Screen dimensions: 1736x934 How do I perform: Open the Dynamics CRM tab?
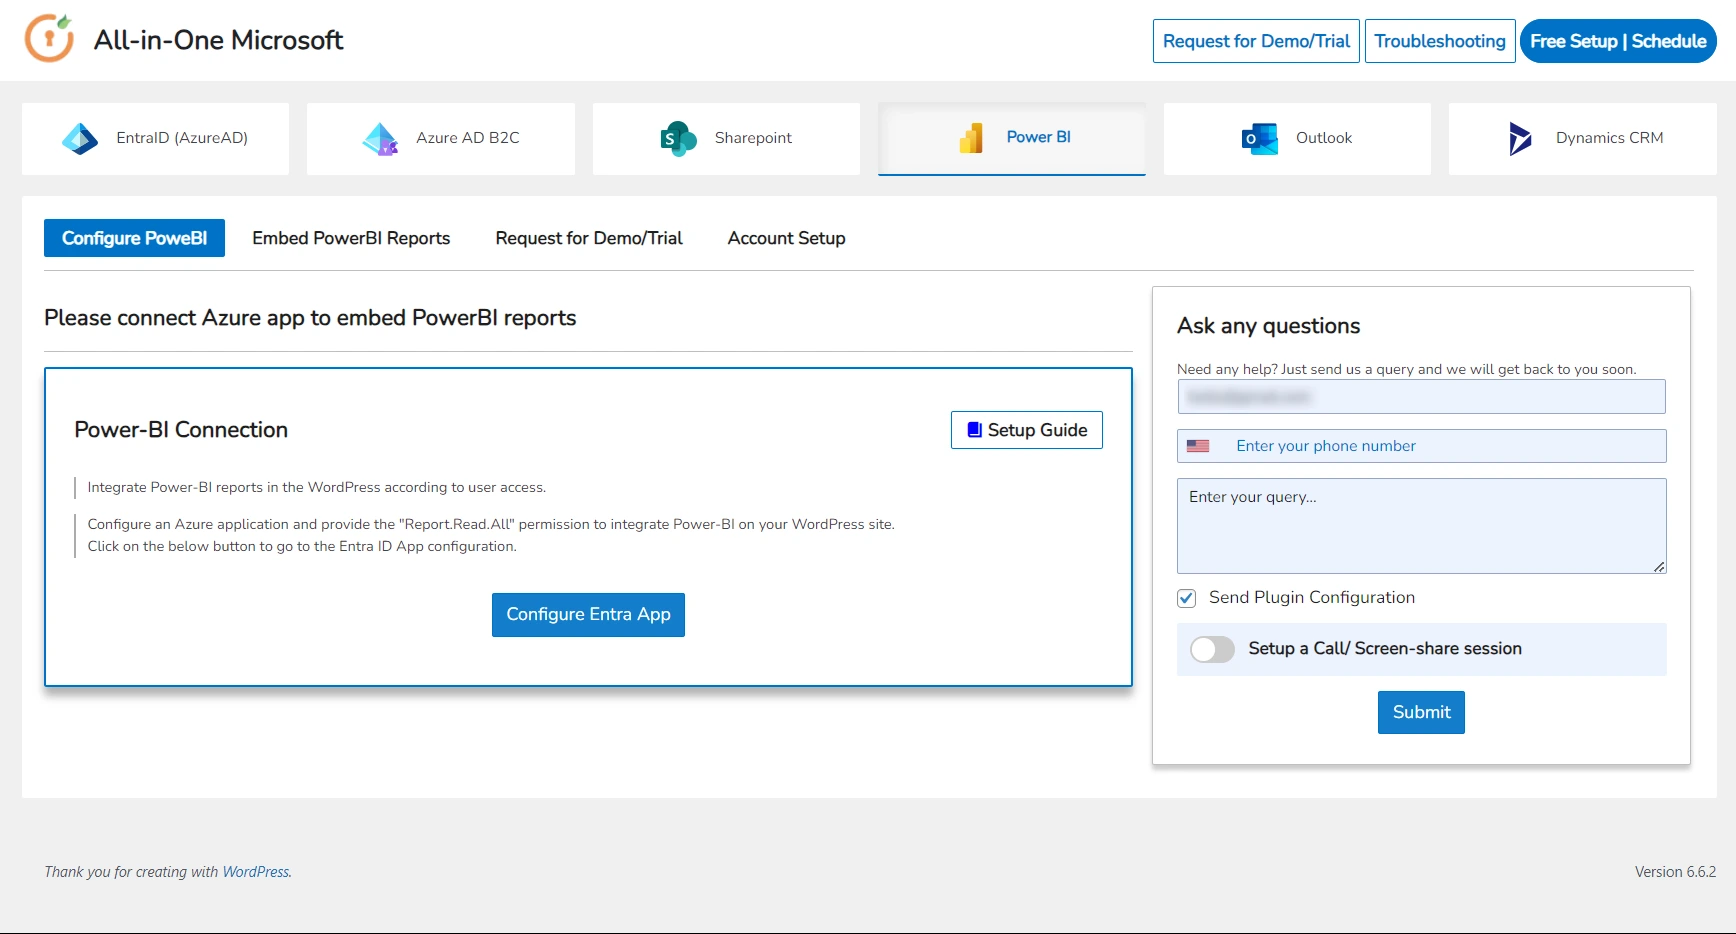1583,138
